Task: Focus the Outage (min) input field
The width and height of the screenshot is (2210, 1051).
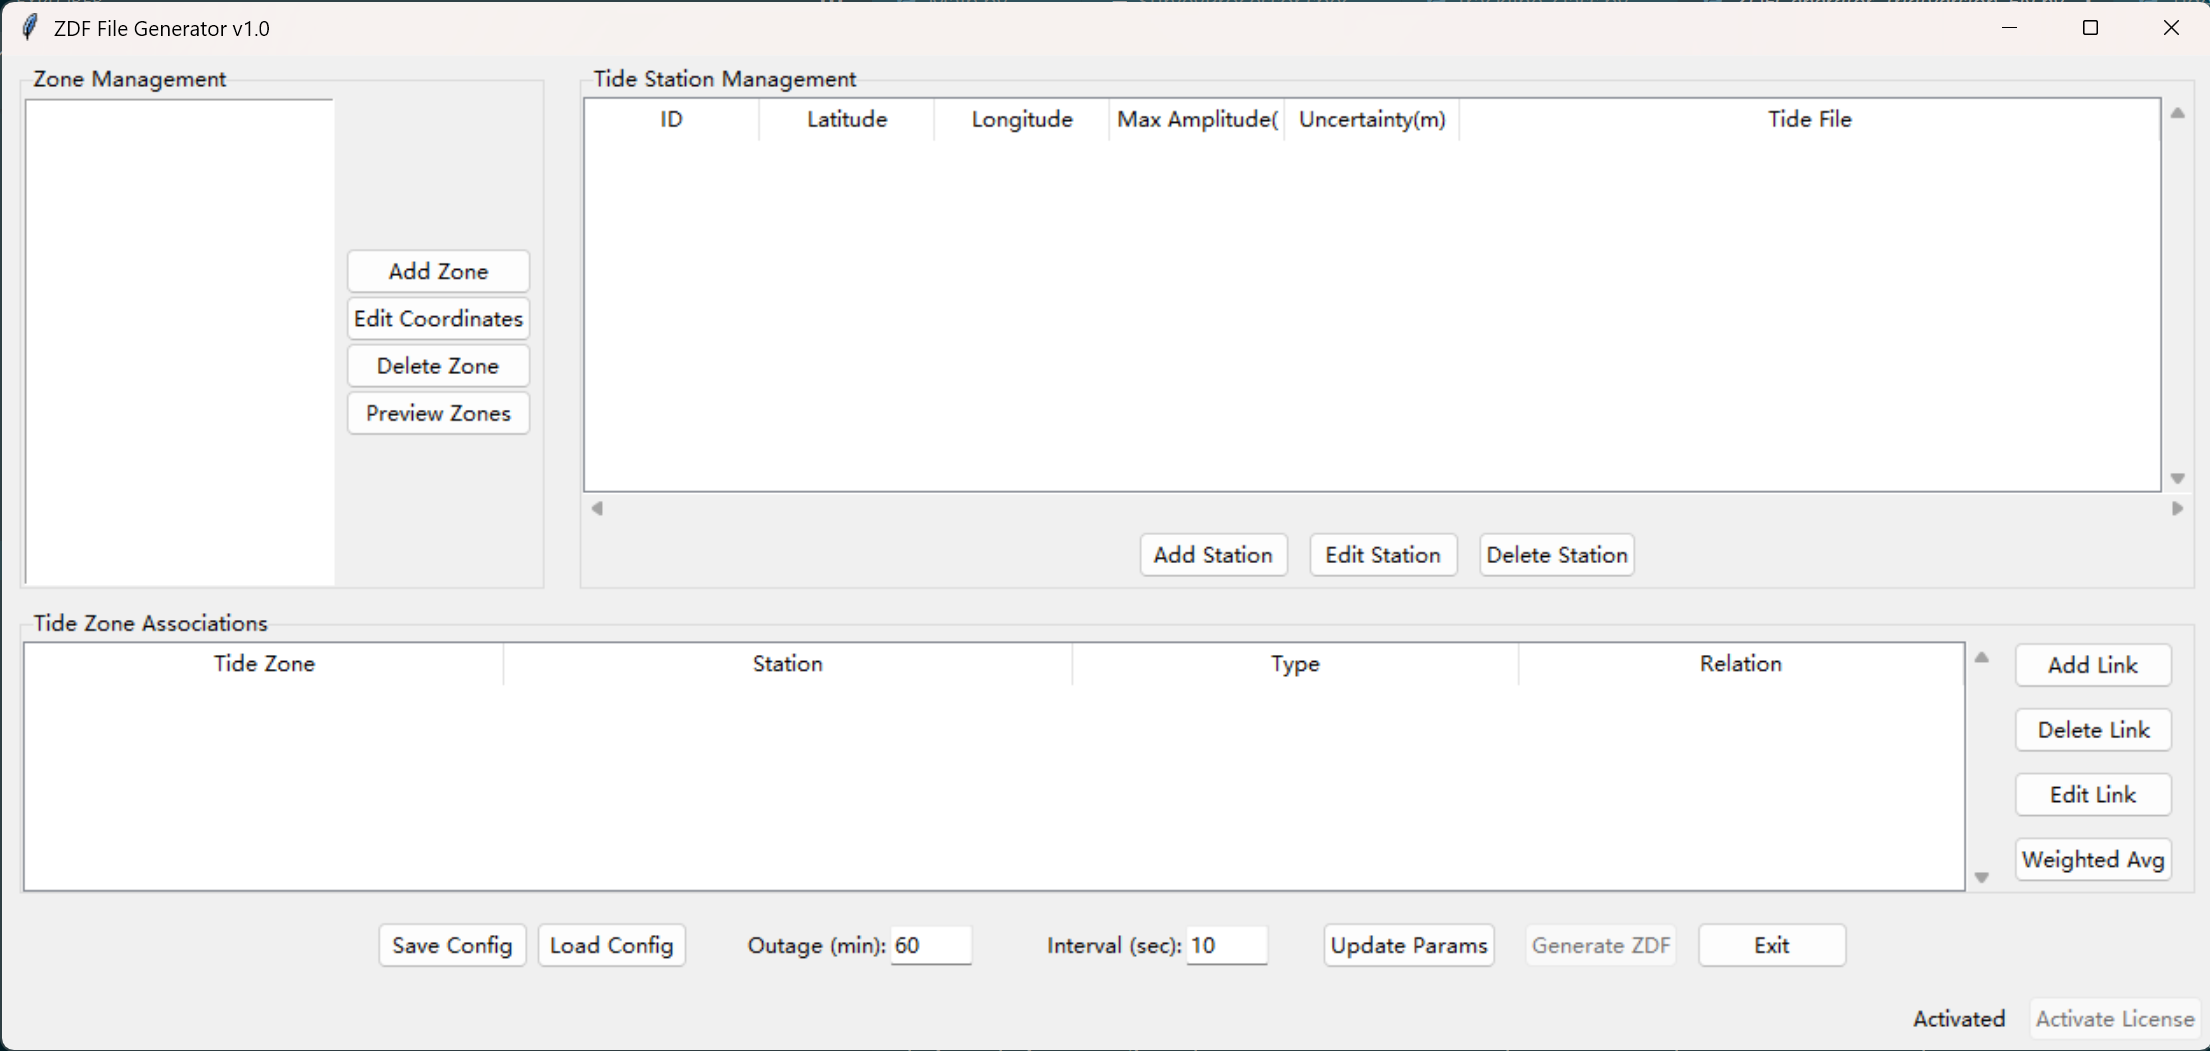Action: pyautogui.click(x=930, y=945)
